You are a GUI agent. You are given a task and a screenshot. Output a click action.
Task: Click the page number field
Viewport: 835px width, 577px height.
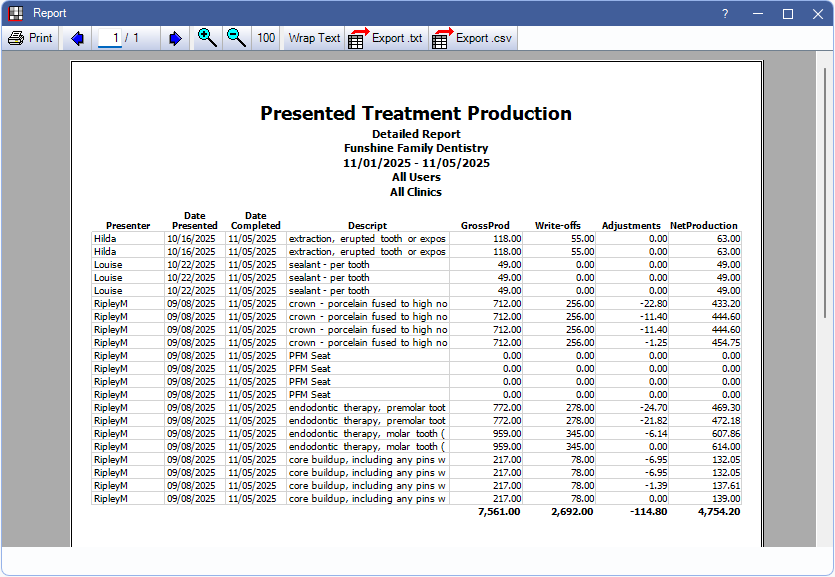(x=116, y=38)
